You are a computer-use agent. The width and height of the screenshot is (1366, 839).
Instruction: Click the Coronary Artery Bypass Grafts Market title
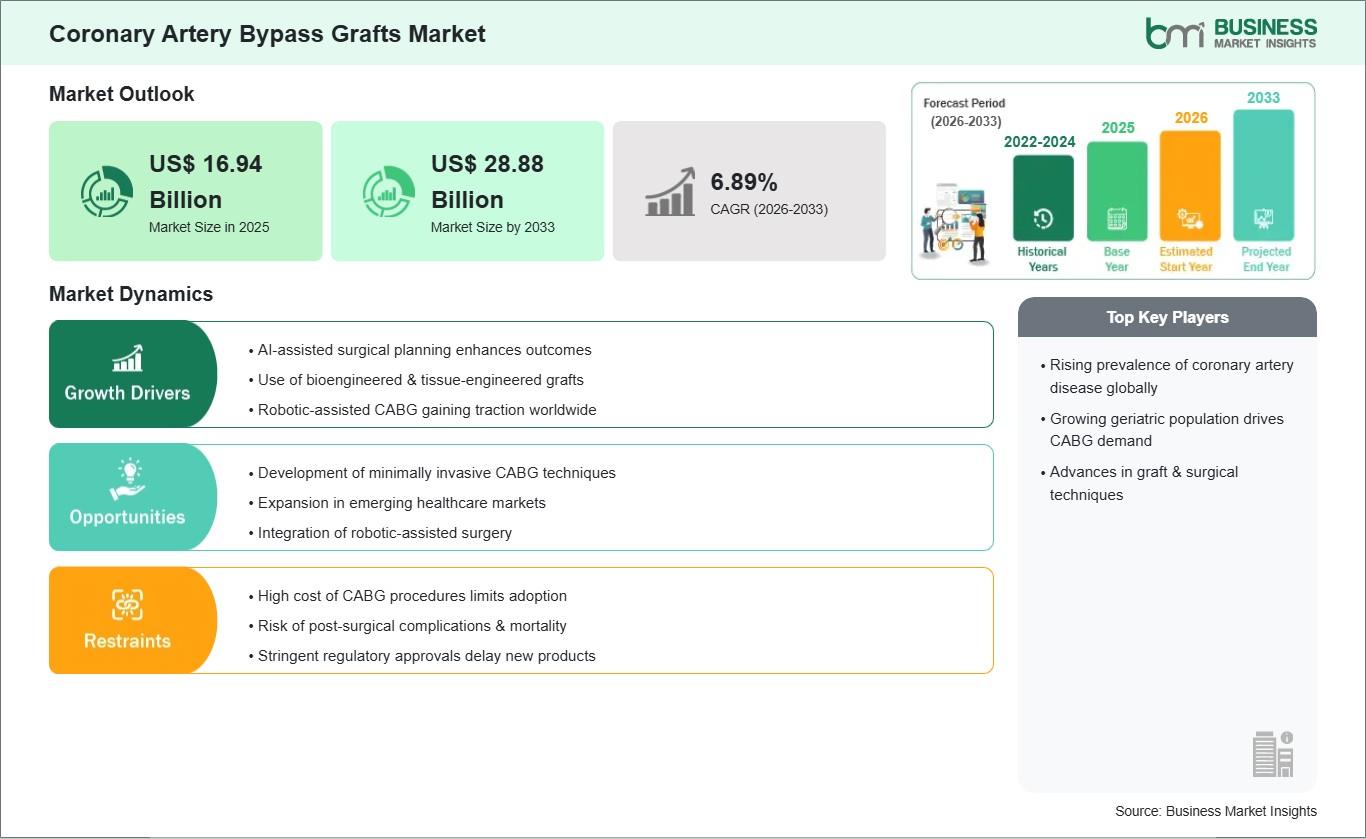tap(267, 34)
